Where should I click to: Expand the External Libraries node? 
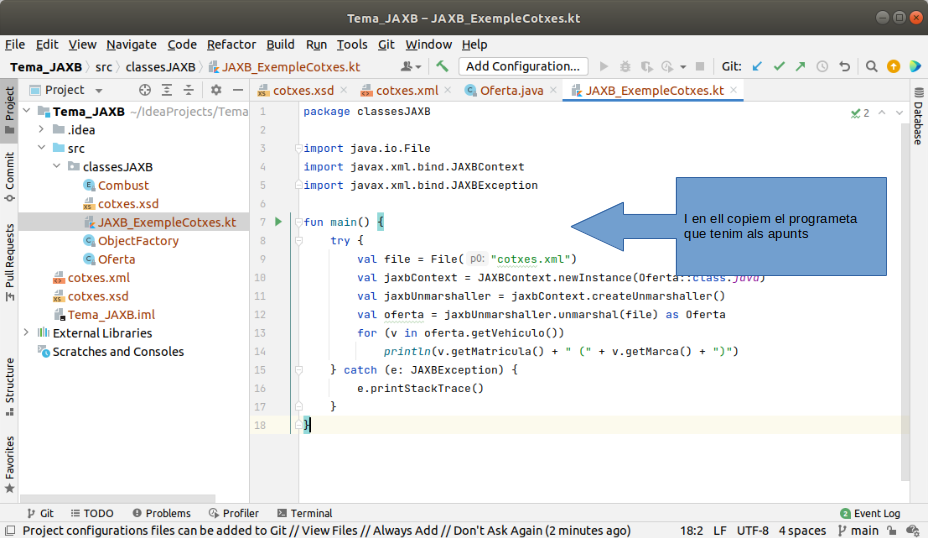27,332
